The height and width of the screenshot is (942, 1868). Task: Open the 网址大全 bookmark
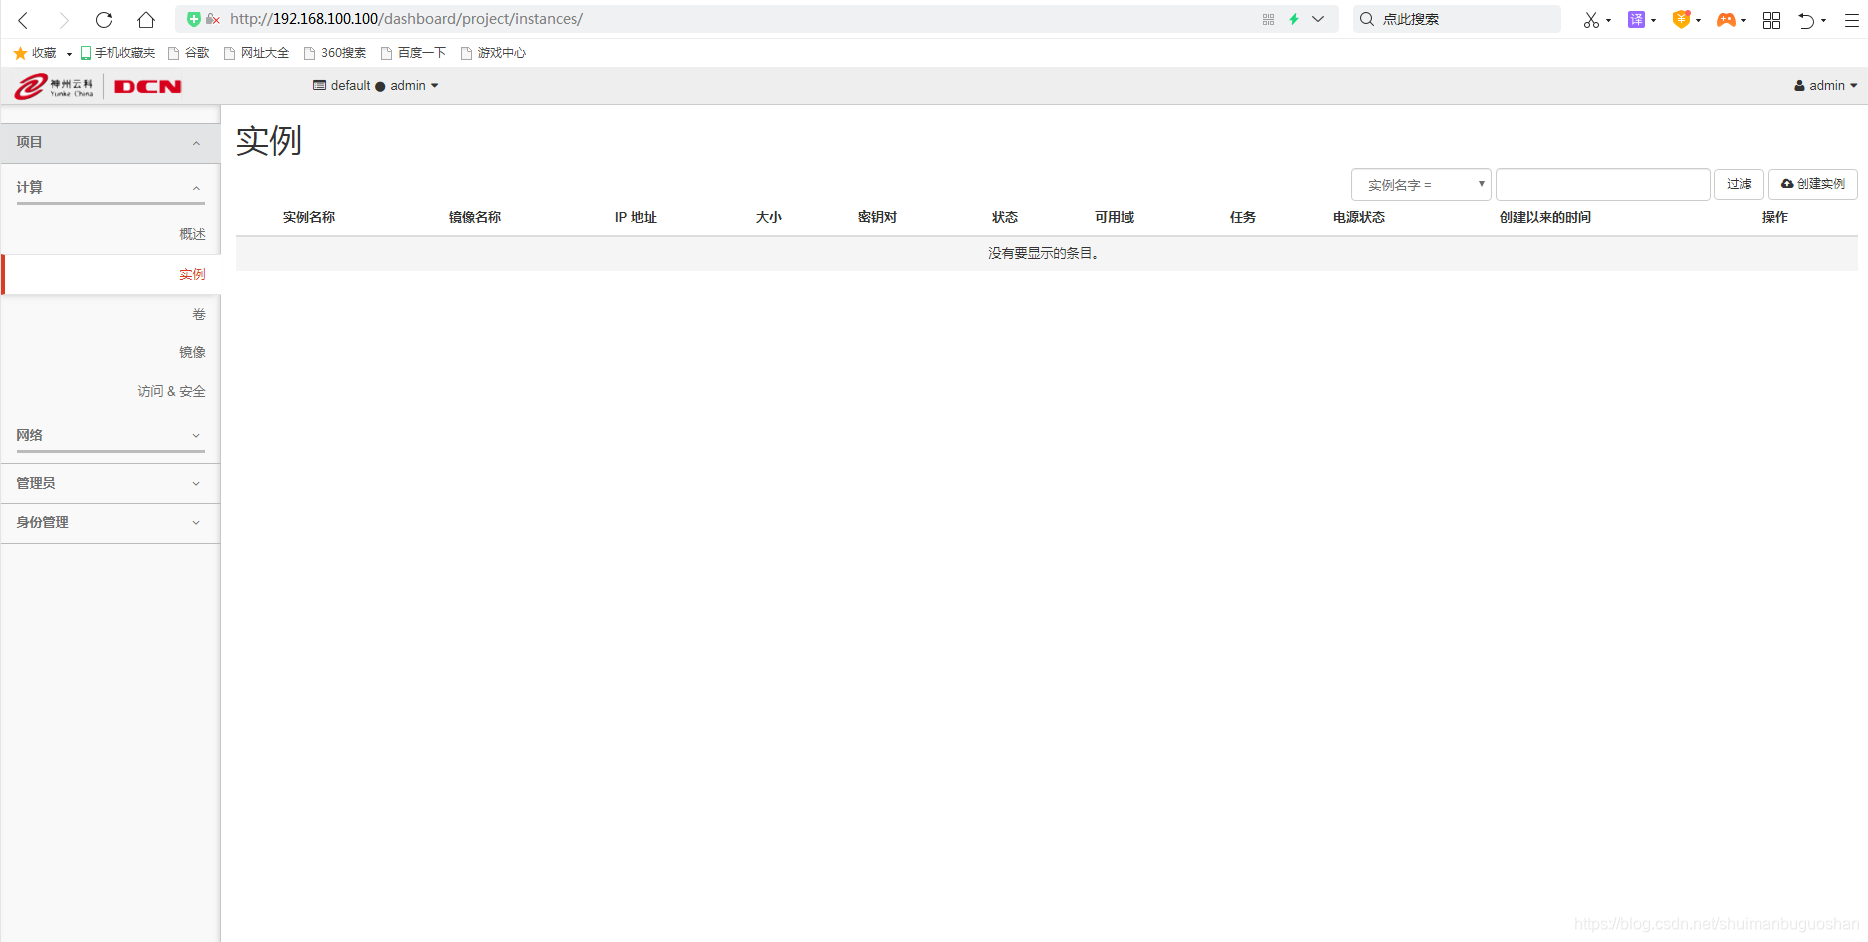click(257, 53)
